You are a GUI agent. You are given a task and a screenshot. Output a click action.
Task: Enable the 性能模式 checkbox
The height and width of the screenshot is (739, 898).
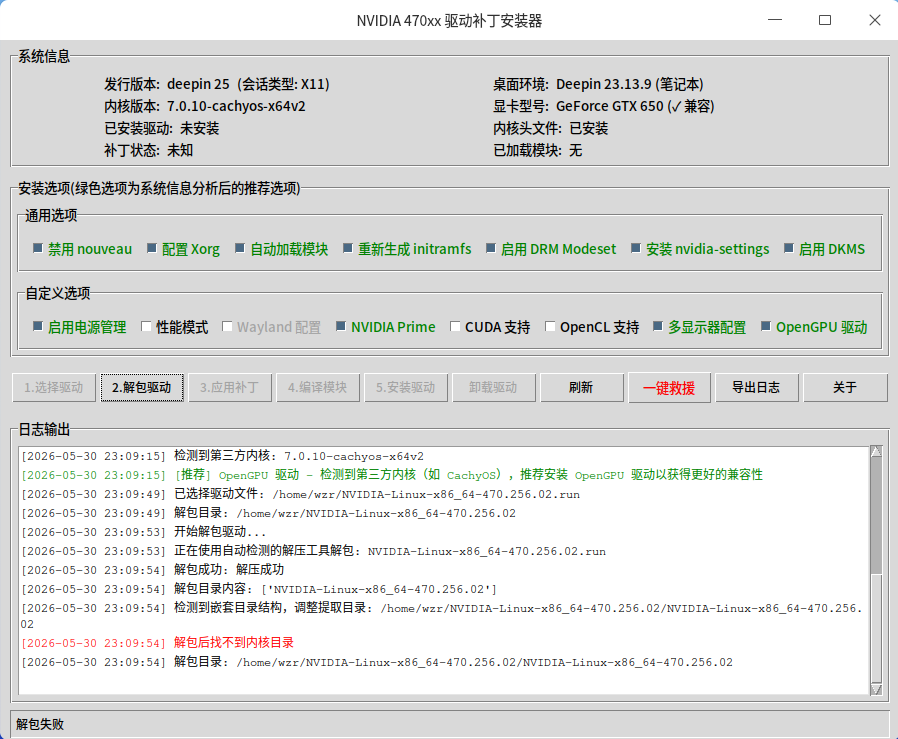point(146,327)
